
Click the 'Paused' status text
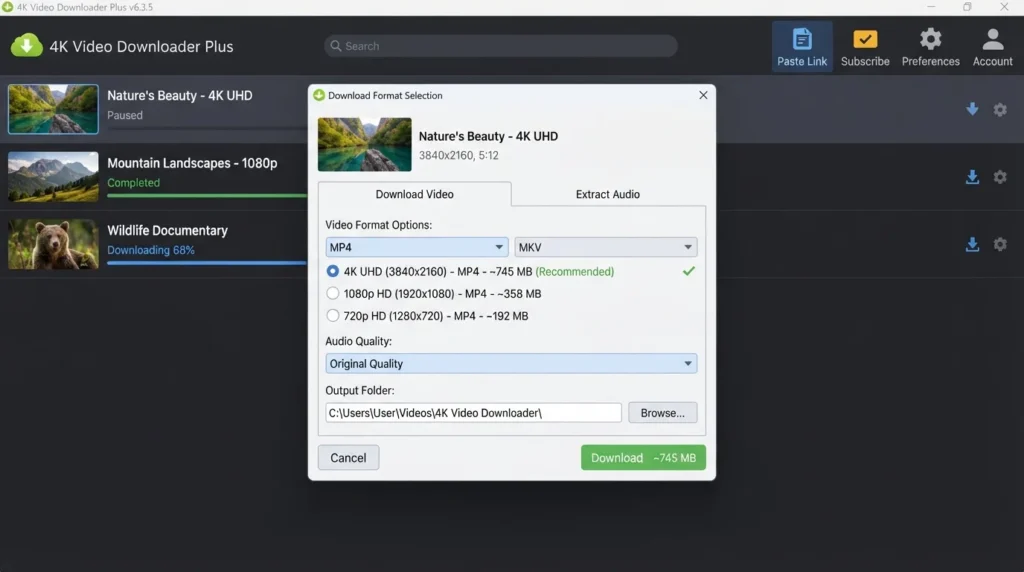125,115
